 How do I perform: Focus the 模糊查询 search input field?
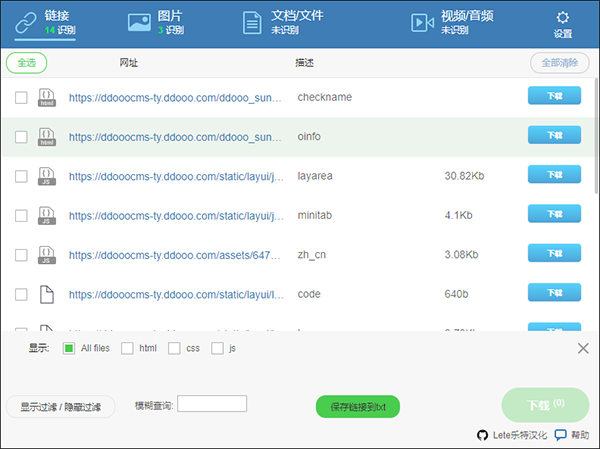(x=212, y=404)
